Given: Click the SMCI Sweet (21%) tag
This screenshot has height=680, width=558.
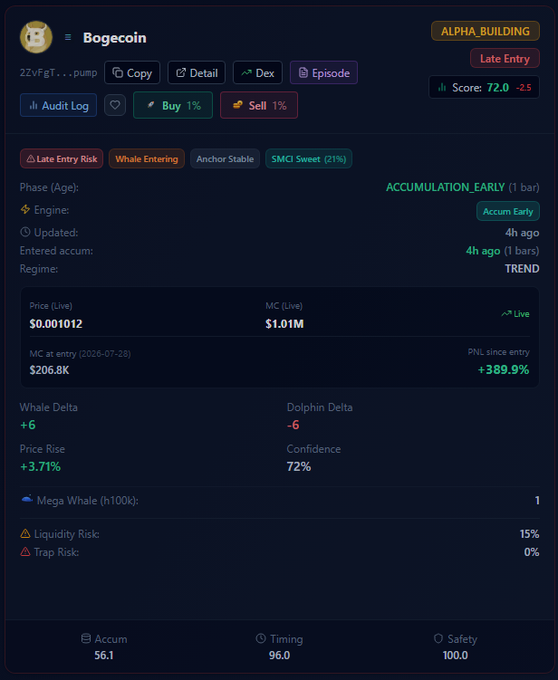Looking at the screenshot, I should pyautogui.click(x=309, y=159).
